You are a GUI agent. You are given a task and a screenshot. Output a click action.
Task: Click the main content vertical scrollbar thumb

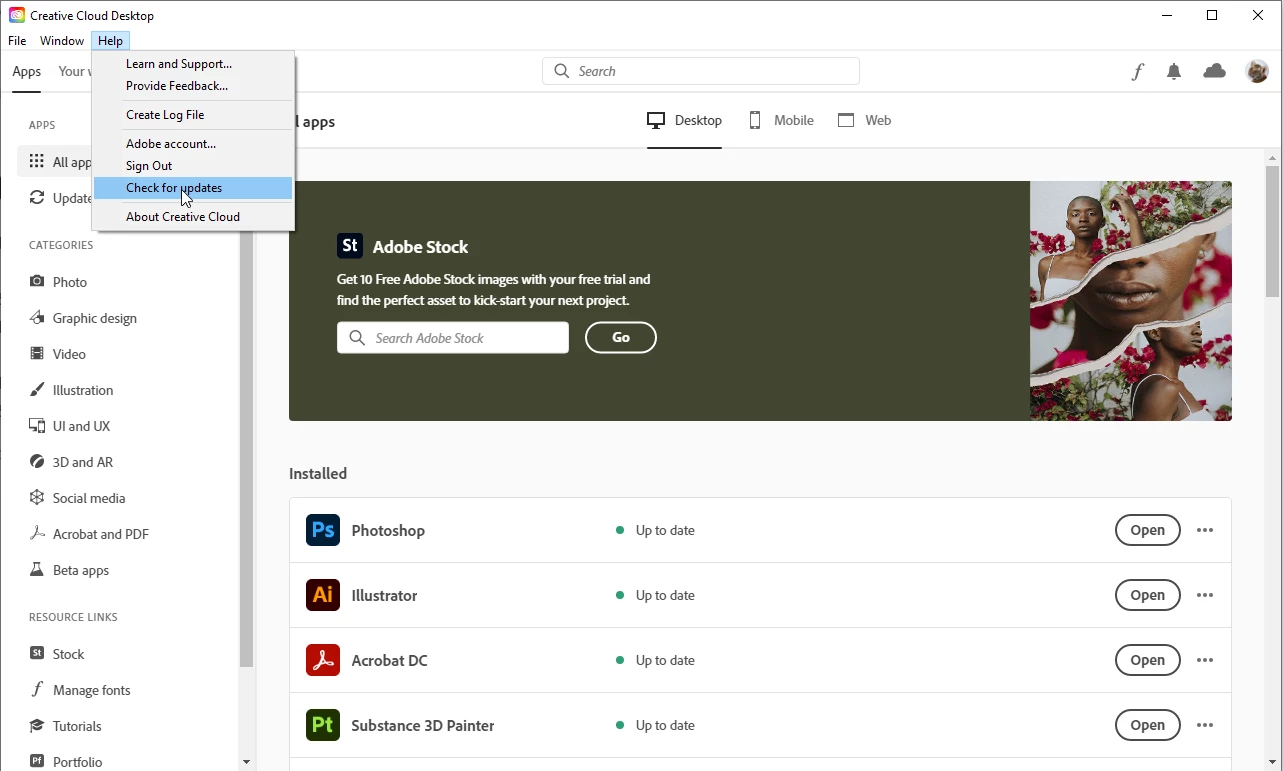coord(1272,232)
